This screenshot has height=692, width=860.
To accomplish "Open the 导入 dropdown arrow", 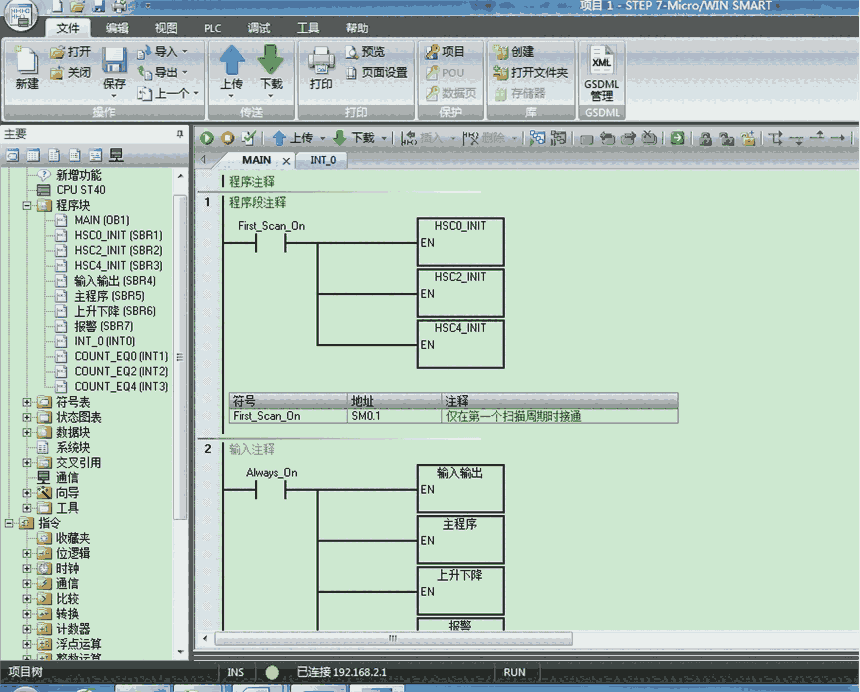I will 185,52.
